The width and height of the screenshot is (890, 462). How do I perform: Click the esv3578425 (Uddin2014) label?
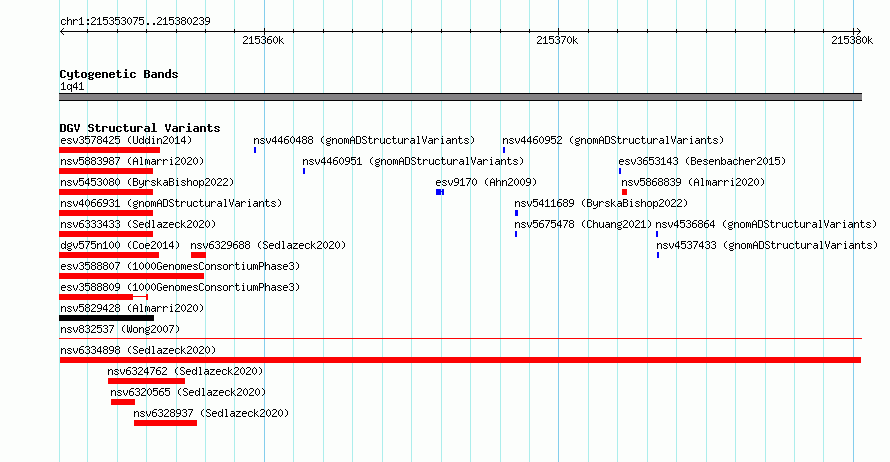[x=126, y=140]
